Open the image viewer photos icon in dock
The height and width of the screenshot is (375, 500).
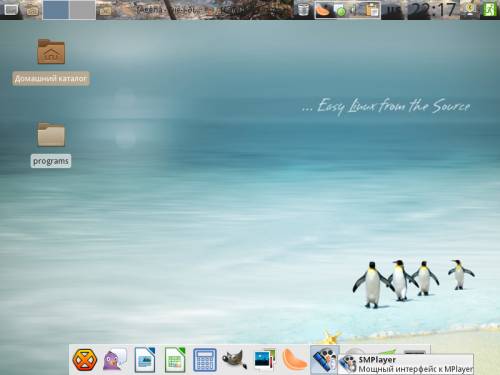pos(265,360)
